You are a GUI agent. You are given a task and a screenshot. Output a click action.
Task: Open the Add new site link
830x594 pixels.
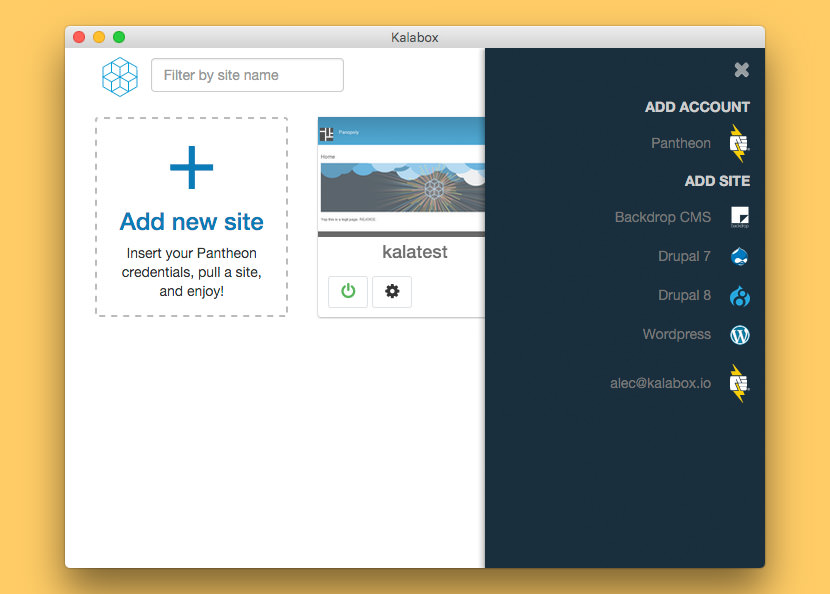(192, 221)
